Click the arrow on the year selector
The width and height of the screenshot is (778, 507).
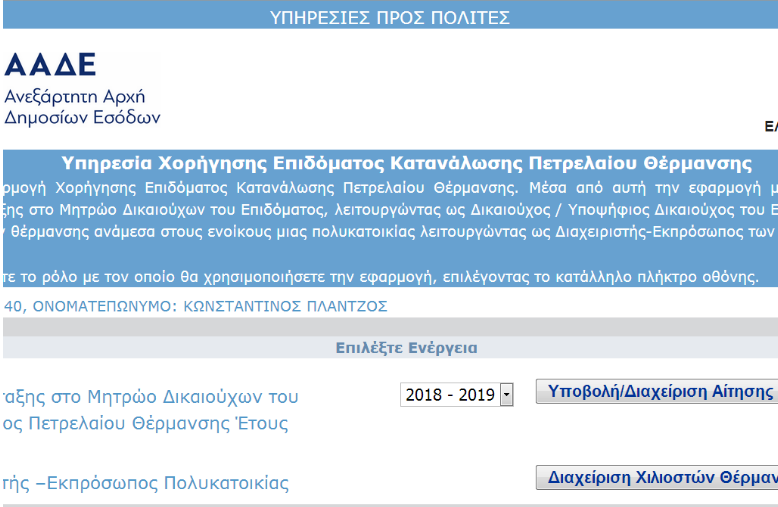click(x=506, y=395)
